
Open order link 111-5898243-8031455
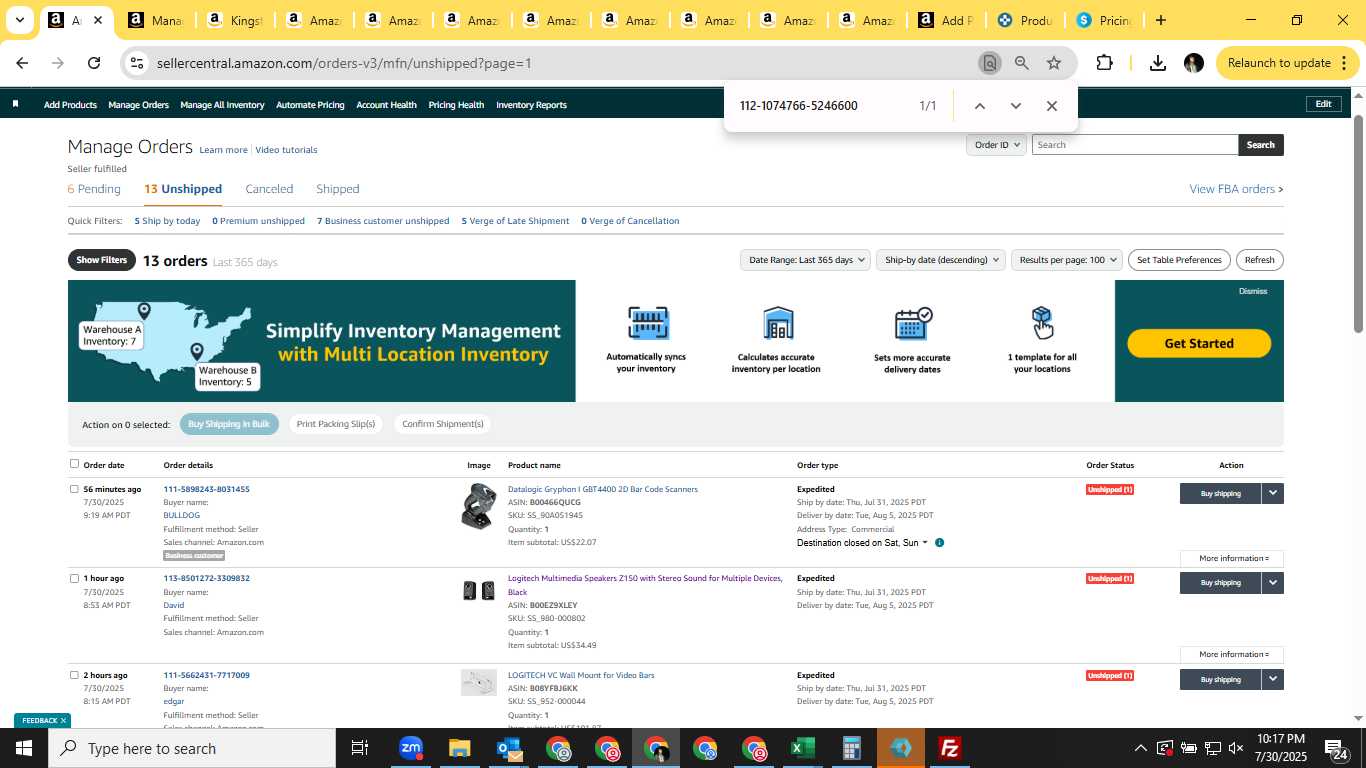[x=206, y=489]
